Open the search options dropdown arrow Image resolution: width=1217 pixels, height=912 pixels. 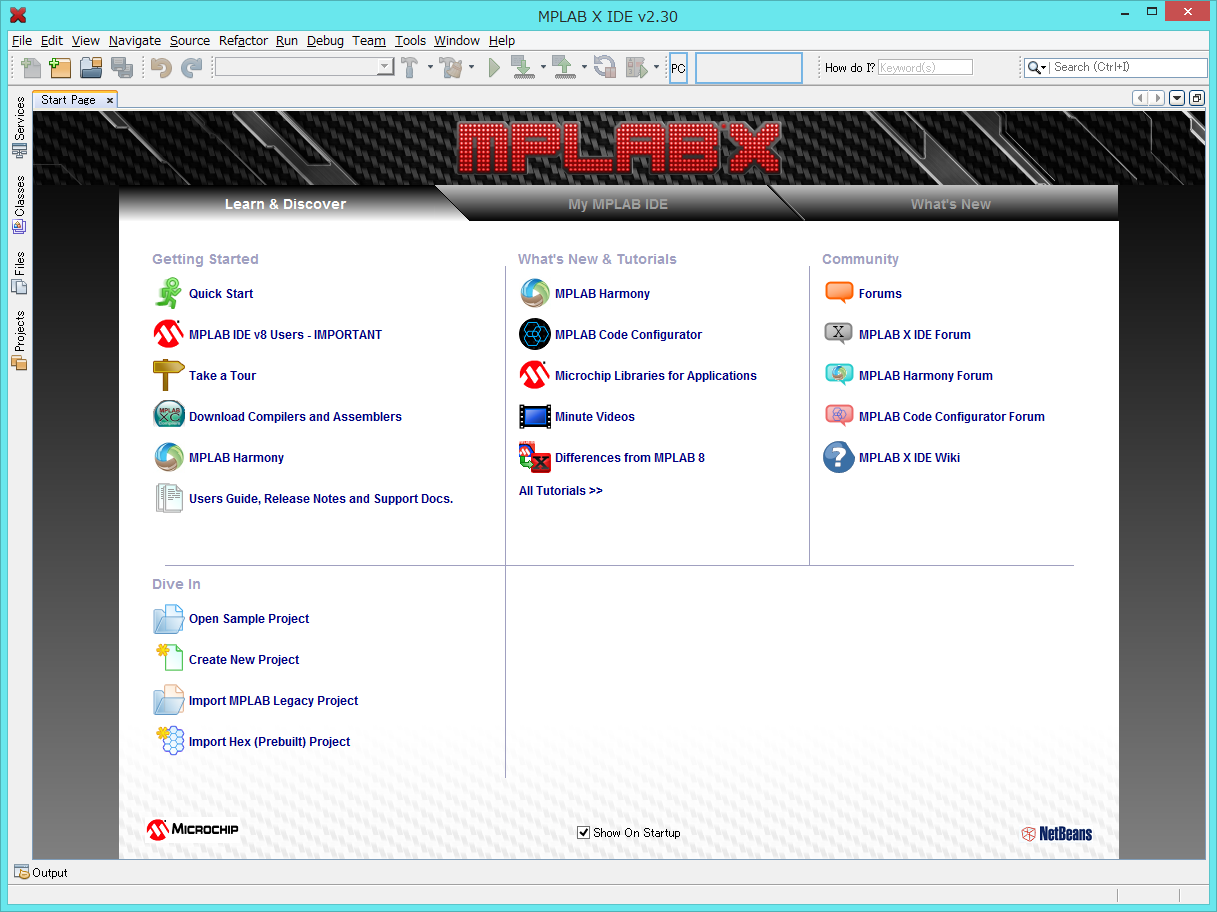1037,68
